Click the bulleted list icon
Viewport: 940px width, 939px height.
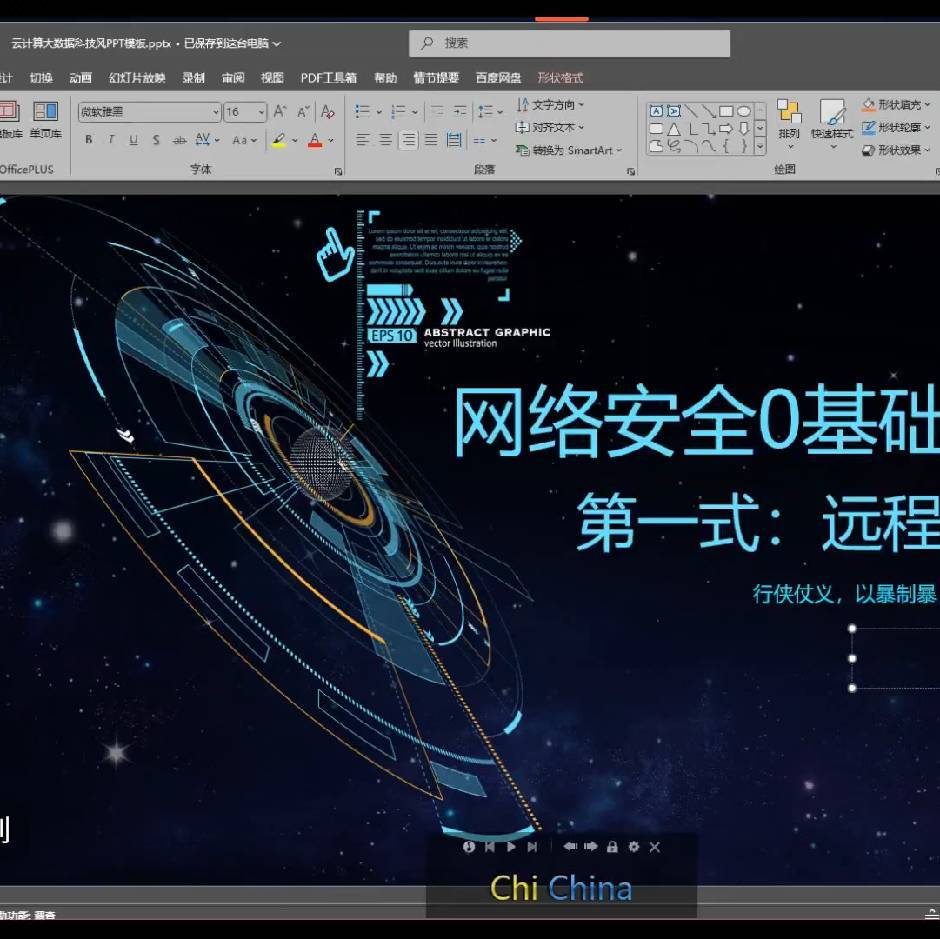click(362, 112)
